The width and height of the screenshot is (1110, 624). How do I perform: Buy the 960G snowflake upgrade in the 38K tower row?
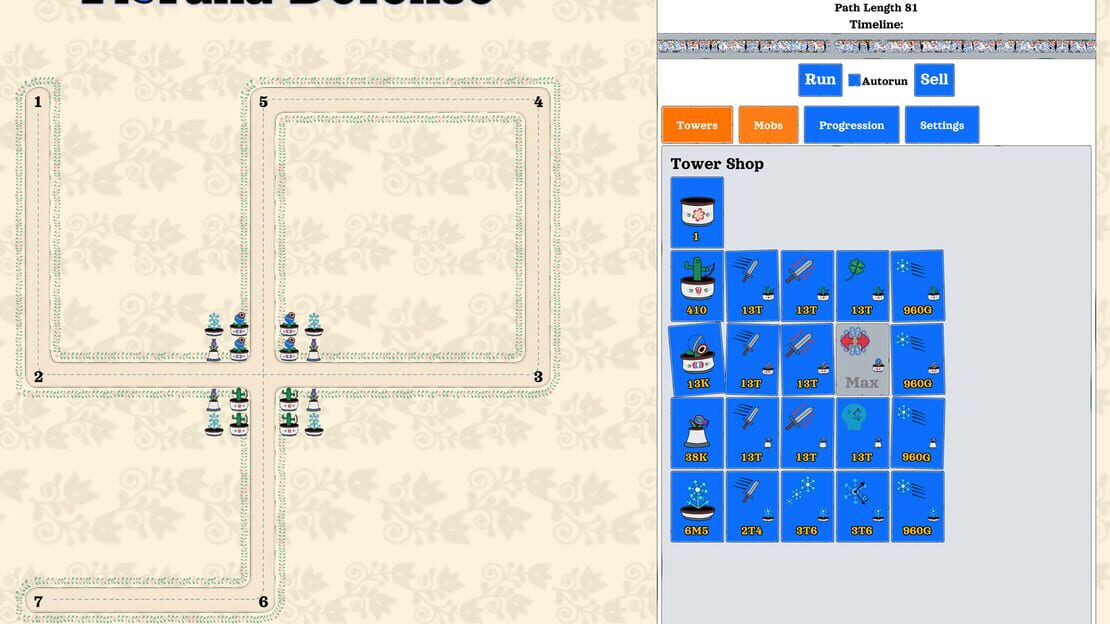coord(917,433)
